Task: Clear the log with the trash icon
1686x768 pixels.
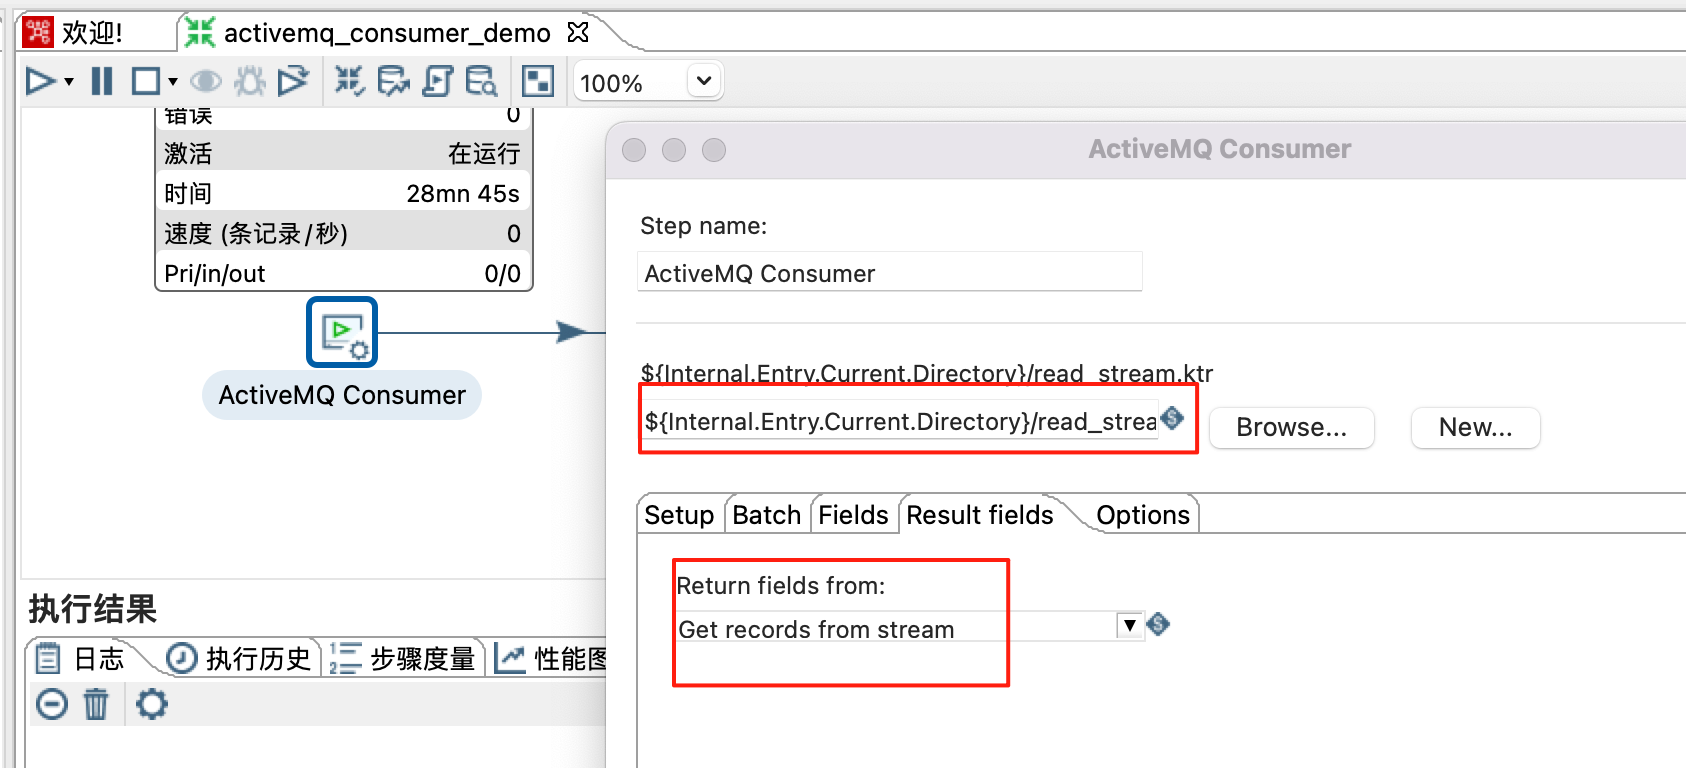Action: [x=96, y=704]
